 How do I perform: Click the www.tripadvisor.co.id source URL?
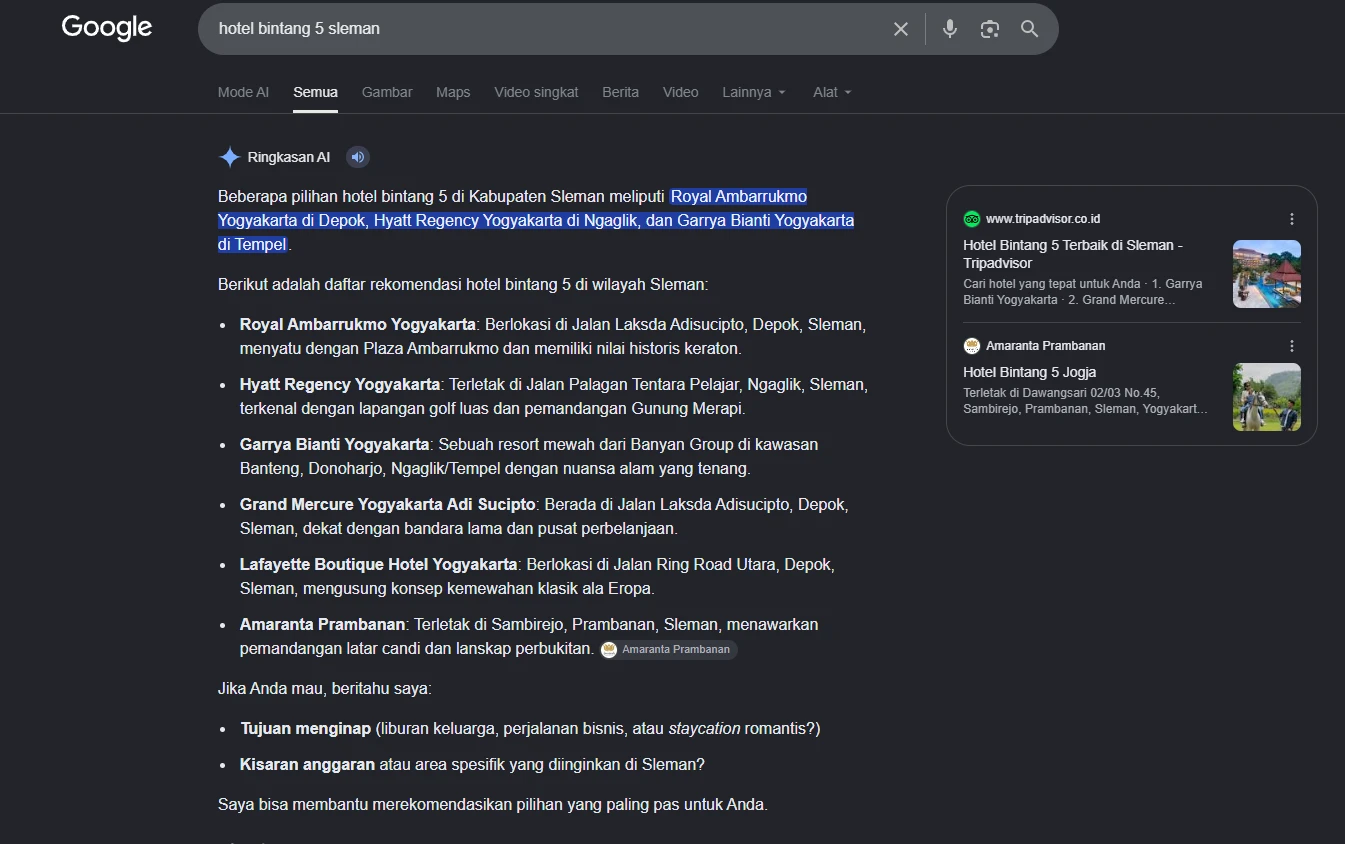pos(1043,219)
